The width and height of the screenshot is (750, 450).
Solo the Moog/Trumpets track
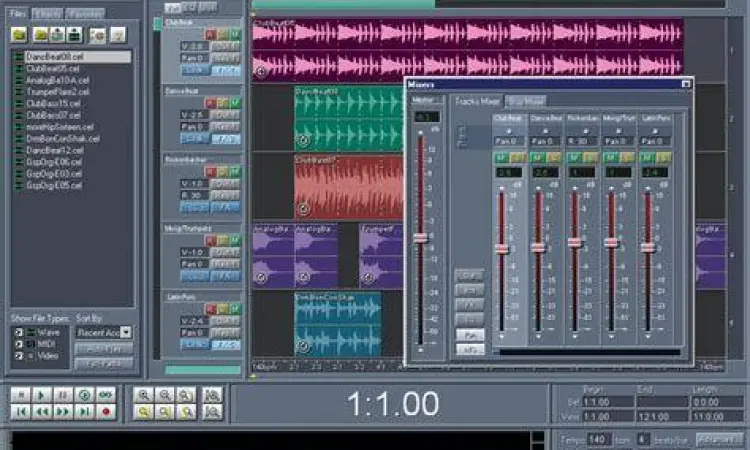click(x=223, y=240)
